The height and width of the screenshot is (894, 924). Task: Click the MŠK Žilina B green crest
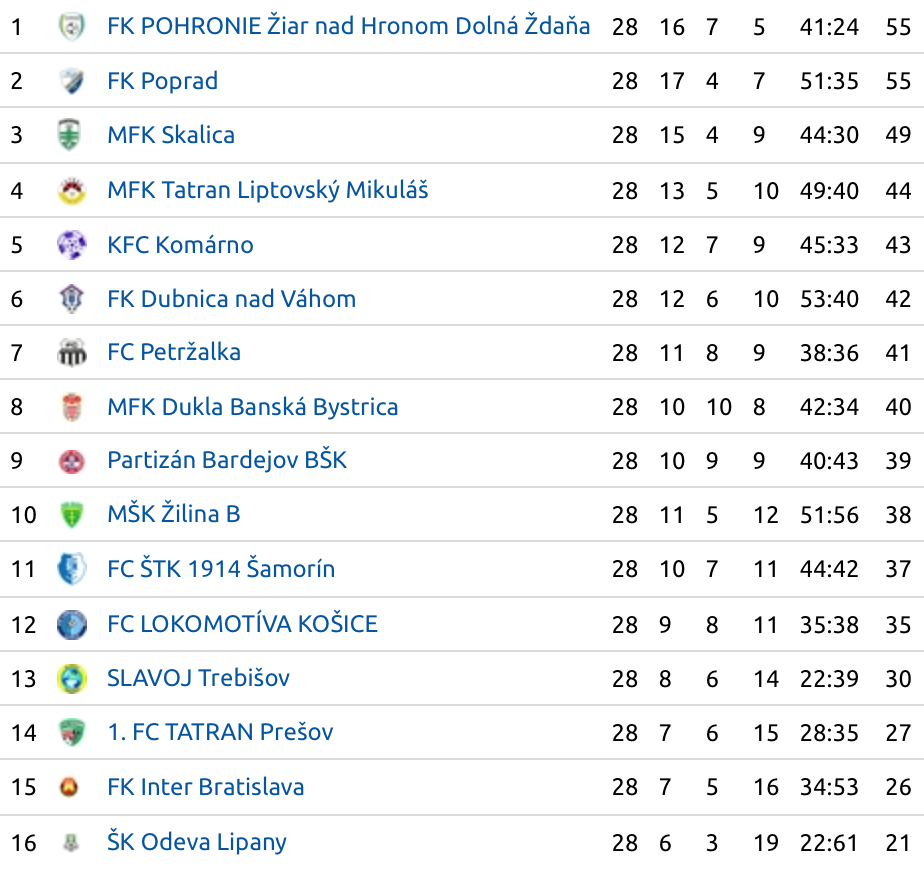71,514
